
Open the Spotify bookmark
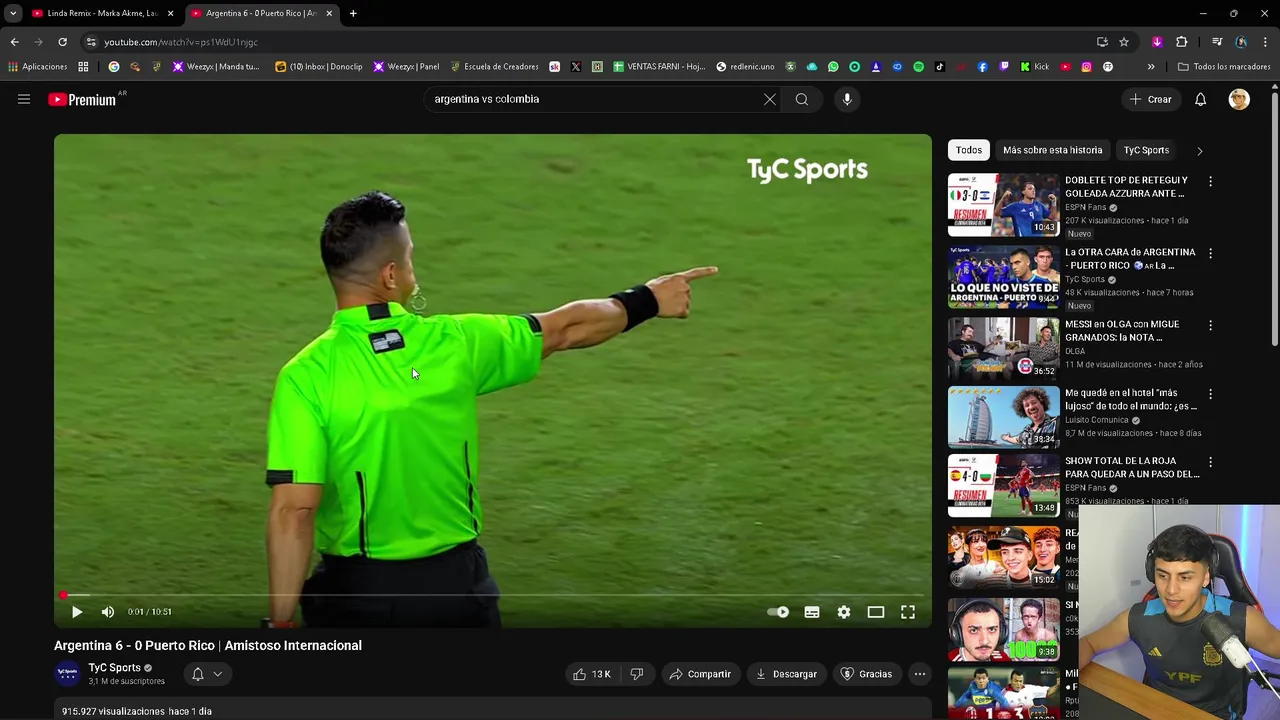918,67
